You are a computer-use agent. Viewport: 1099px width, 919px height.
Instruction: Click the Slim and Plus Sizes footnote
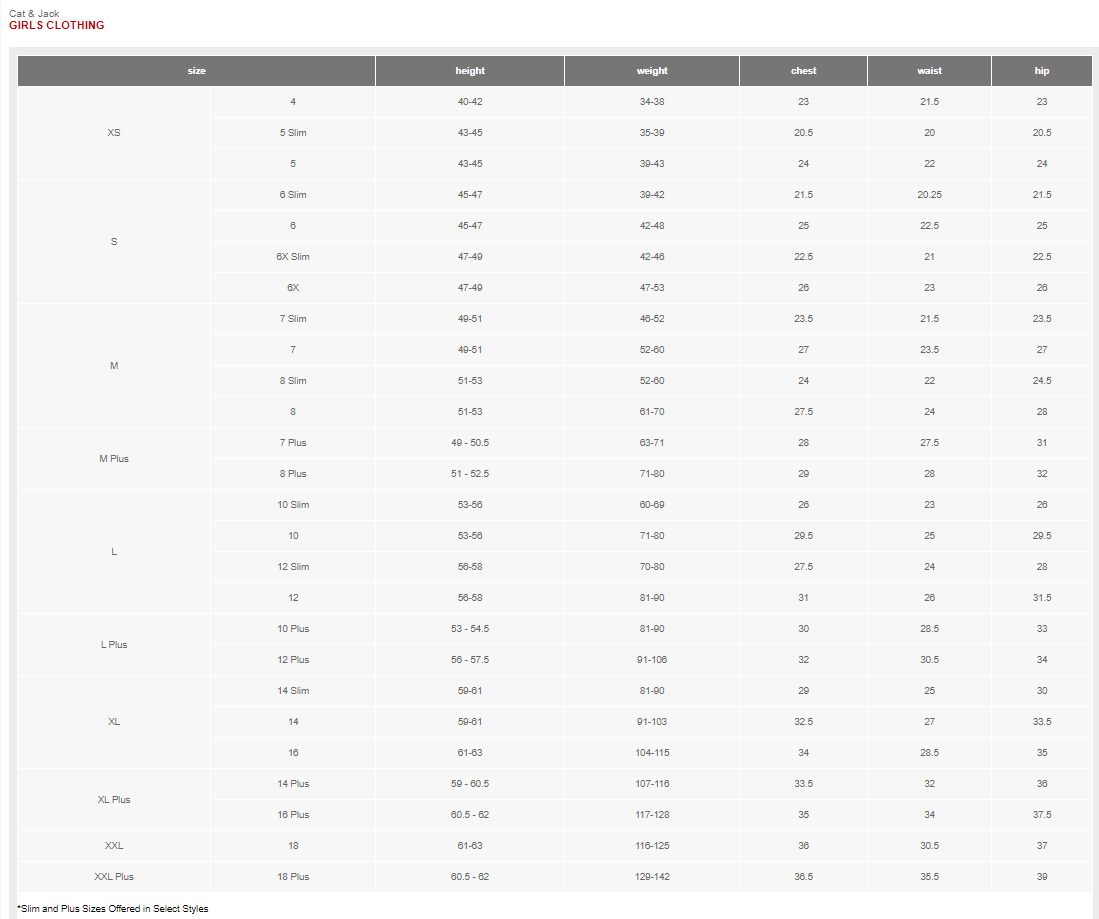113,908
